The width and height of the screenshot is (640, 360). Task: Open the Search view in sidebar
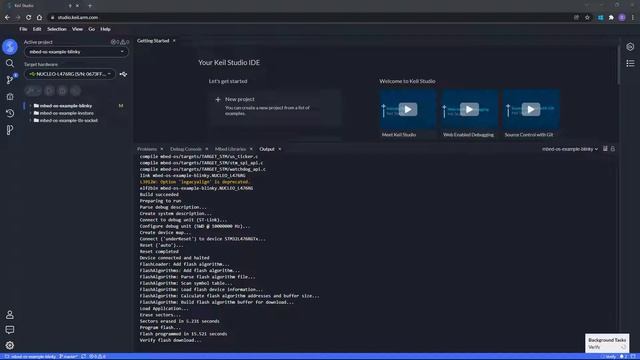coord(10,63)
